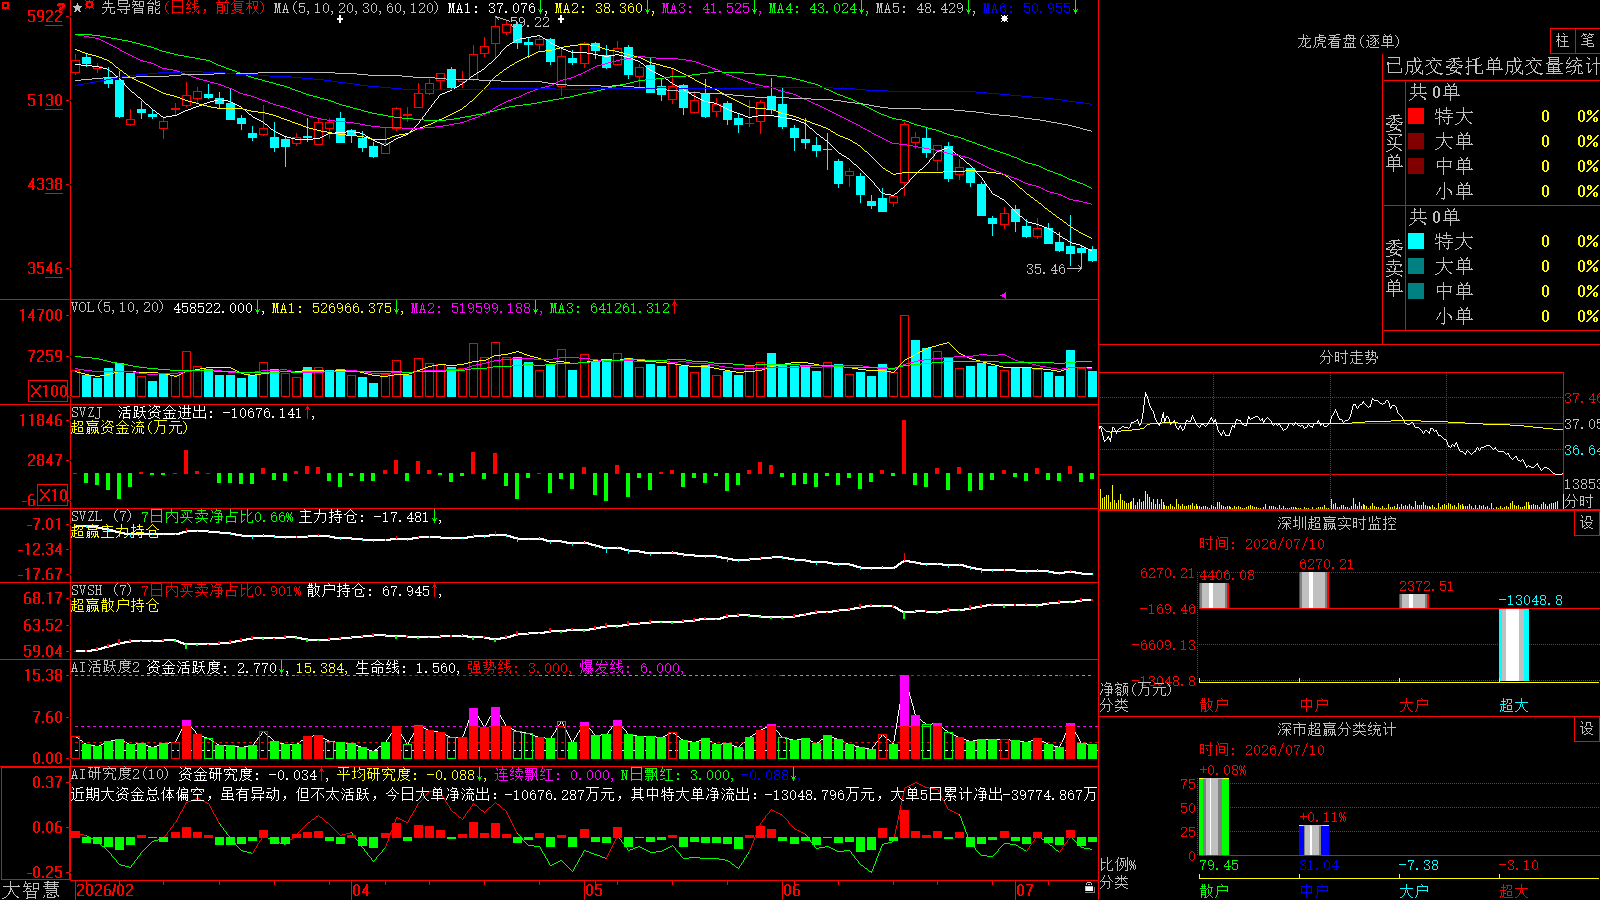
Task: Click the 分时走势 panel title
Action: 1349,357
